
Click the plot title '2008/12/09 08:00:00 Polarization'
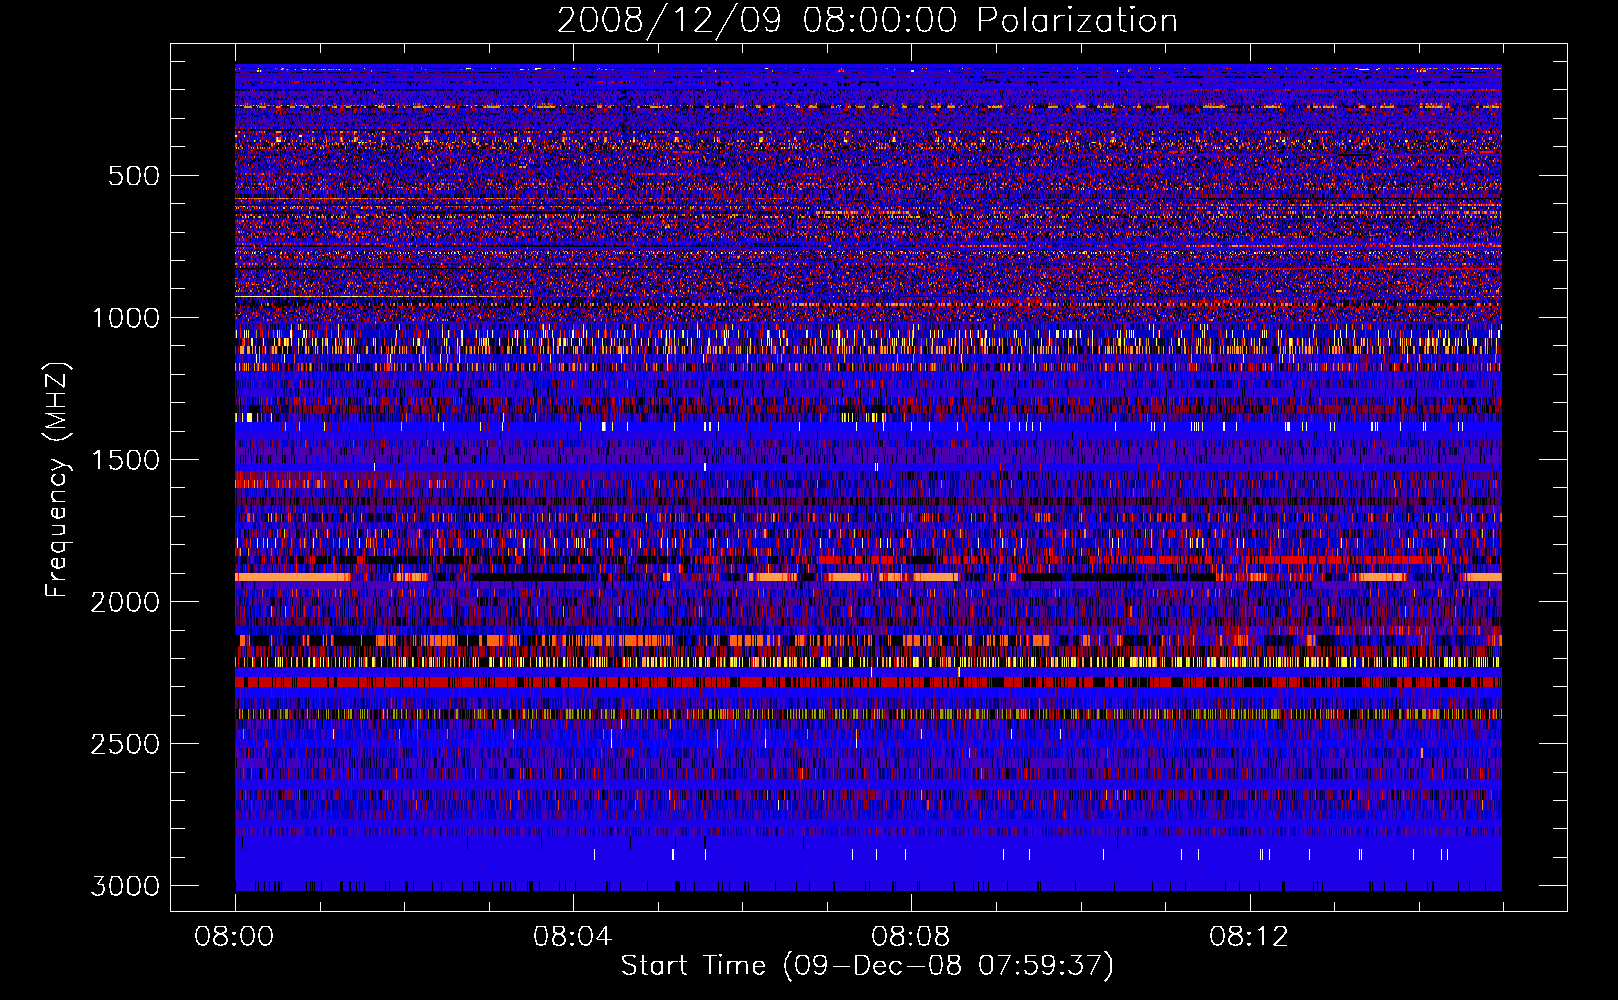click(x=867, y=21)
